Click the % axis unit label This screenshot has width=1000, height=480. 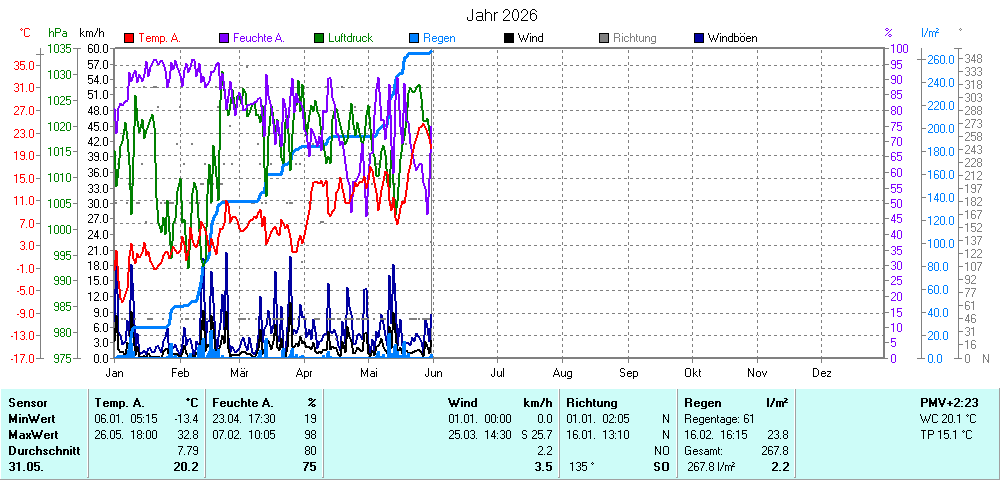point(889,33)
